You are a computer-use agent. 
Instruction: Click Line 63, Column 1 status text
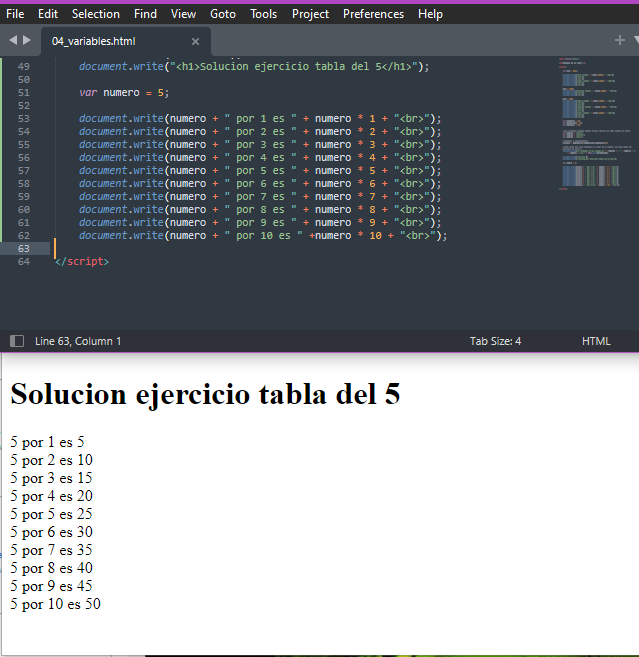pos(78,341)
